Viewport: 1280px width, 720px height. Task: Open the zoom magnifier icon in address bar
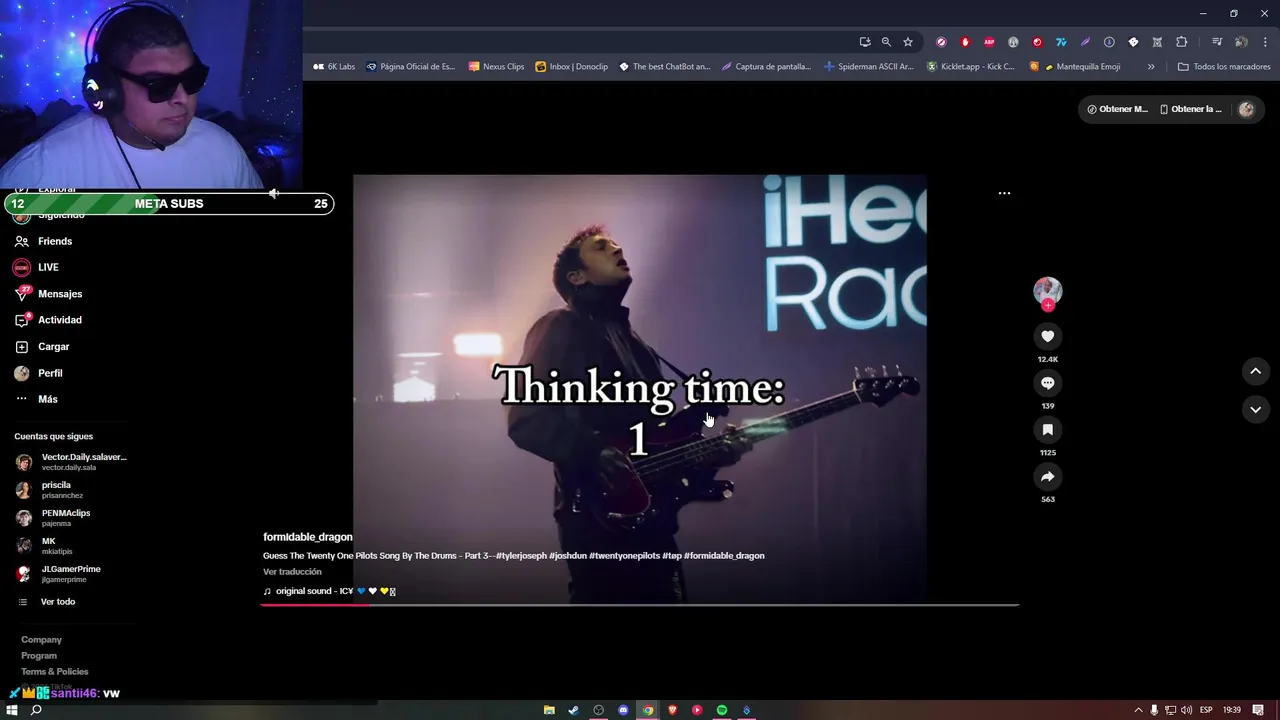point(886,42)
